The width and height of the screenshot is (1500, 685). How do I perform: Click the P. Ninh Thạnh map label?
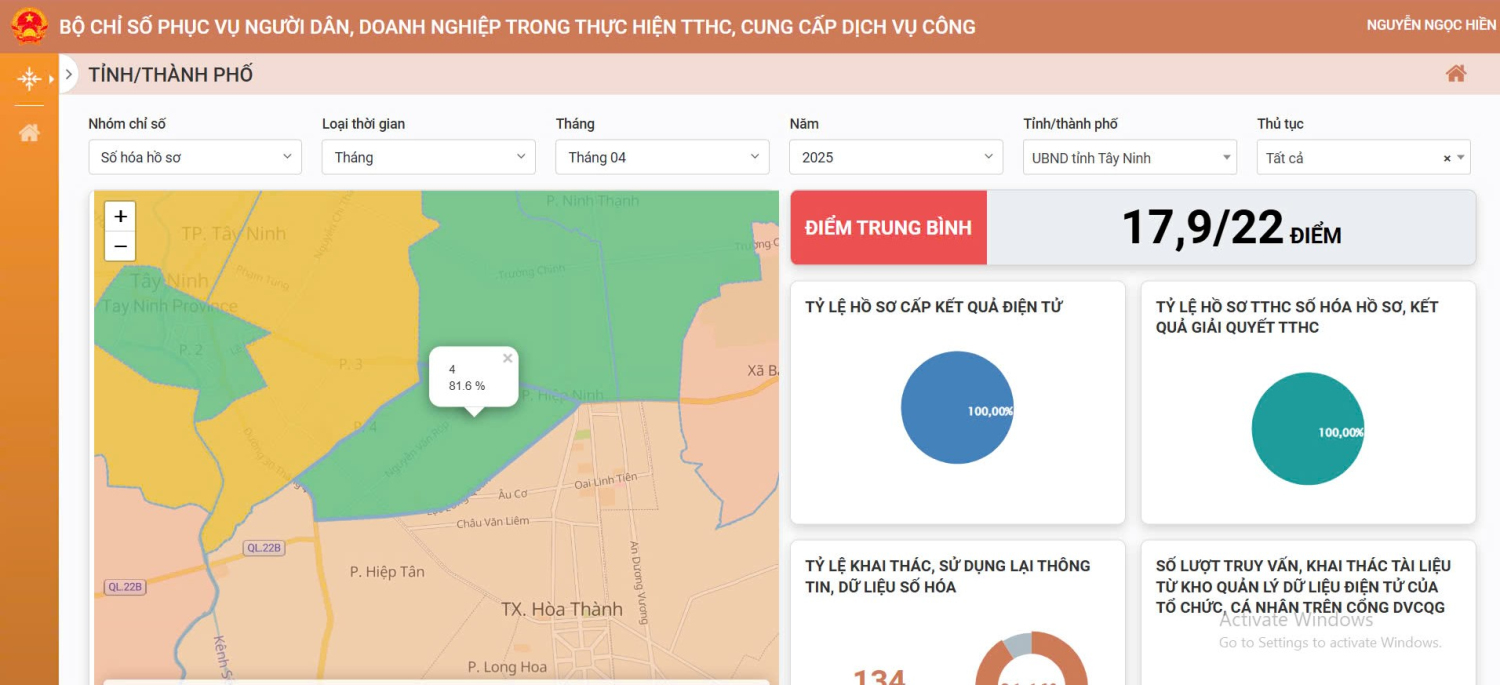point(592,200)
